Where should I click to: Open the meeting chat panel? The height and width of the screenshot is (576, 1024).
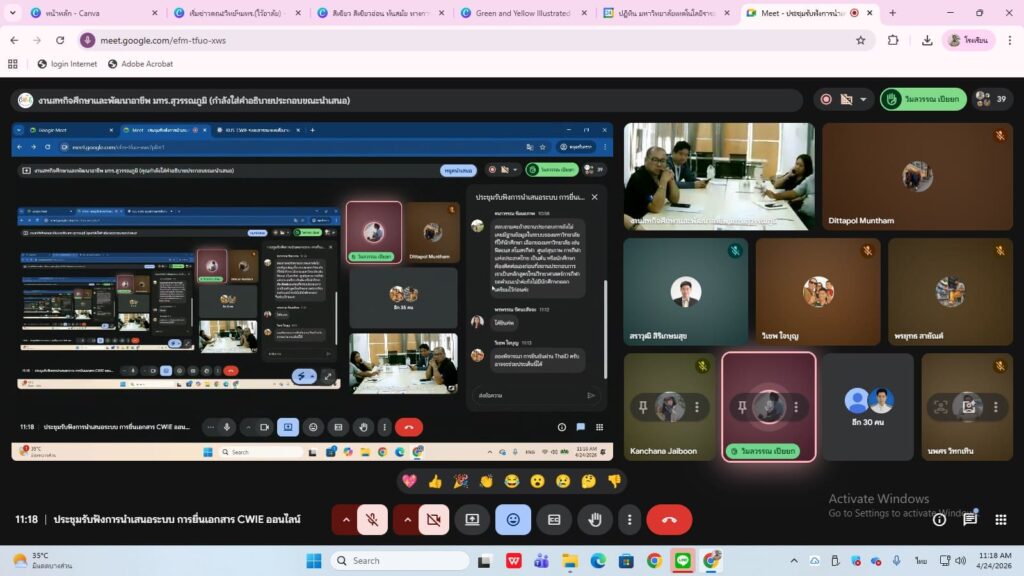(x=970, y=519)
